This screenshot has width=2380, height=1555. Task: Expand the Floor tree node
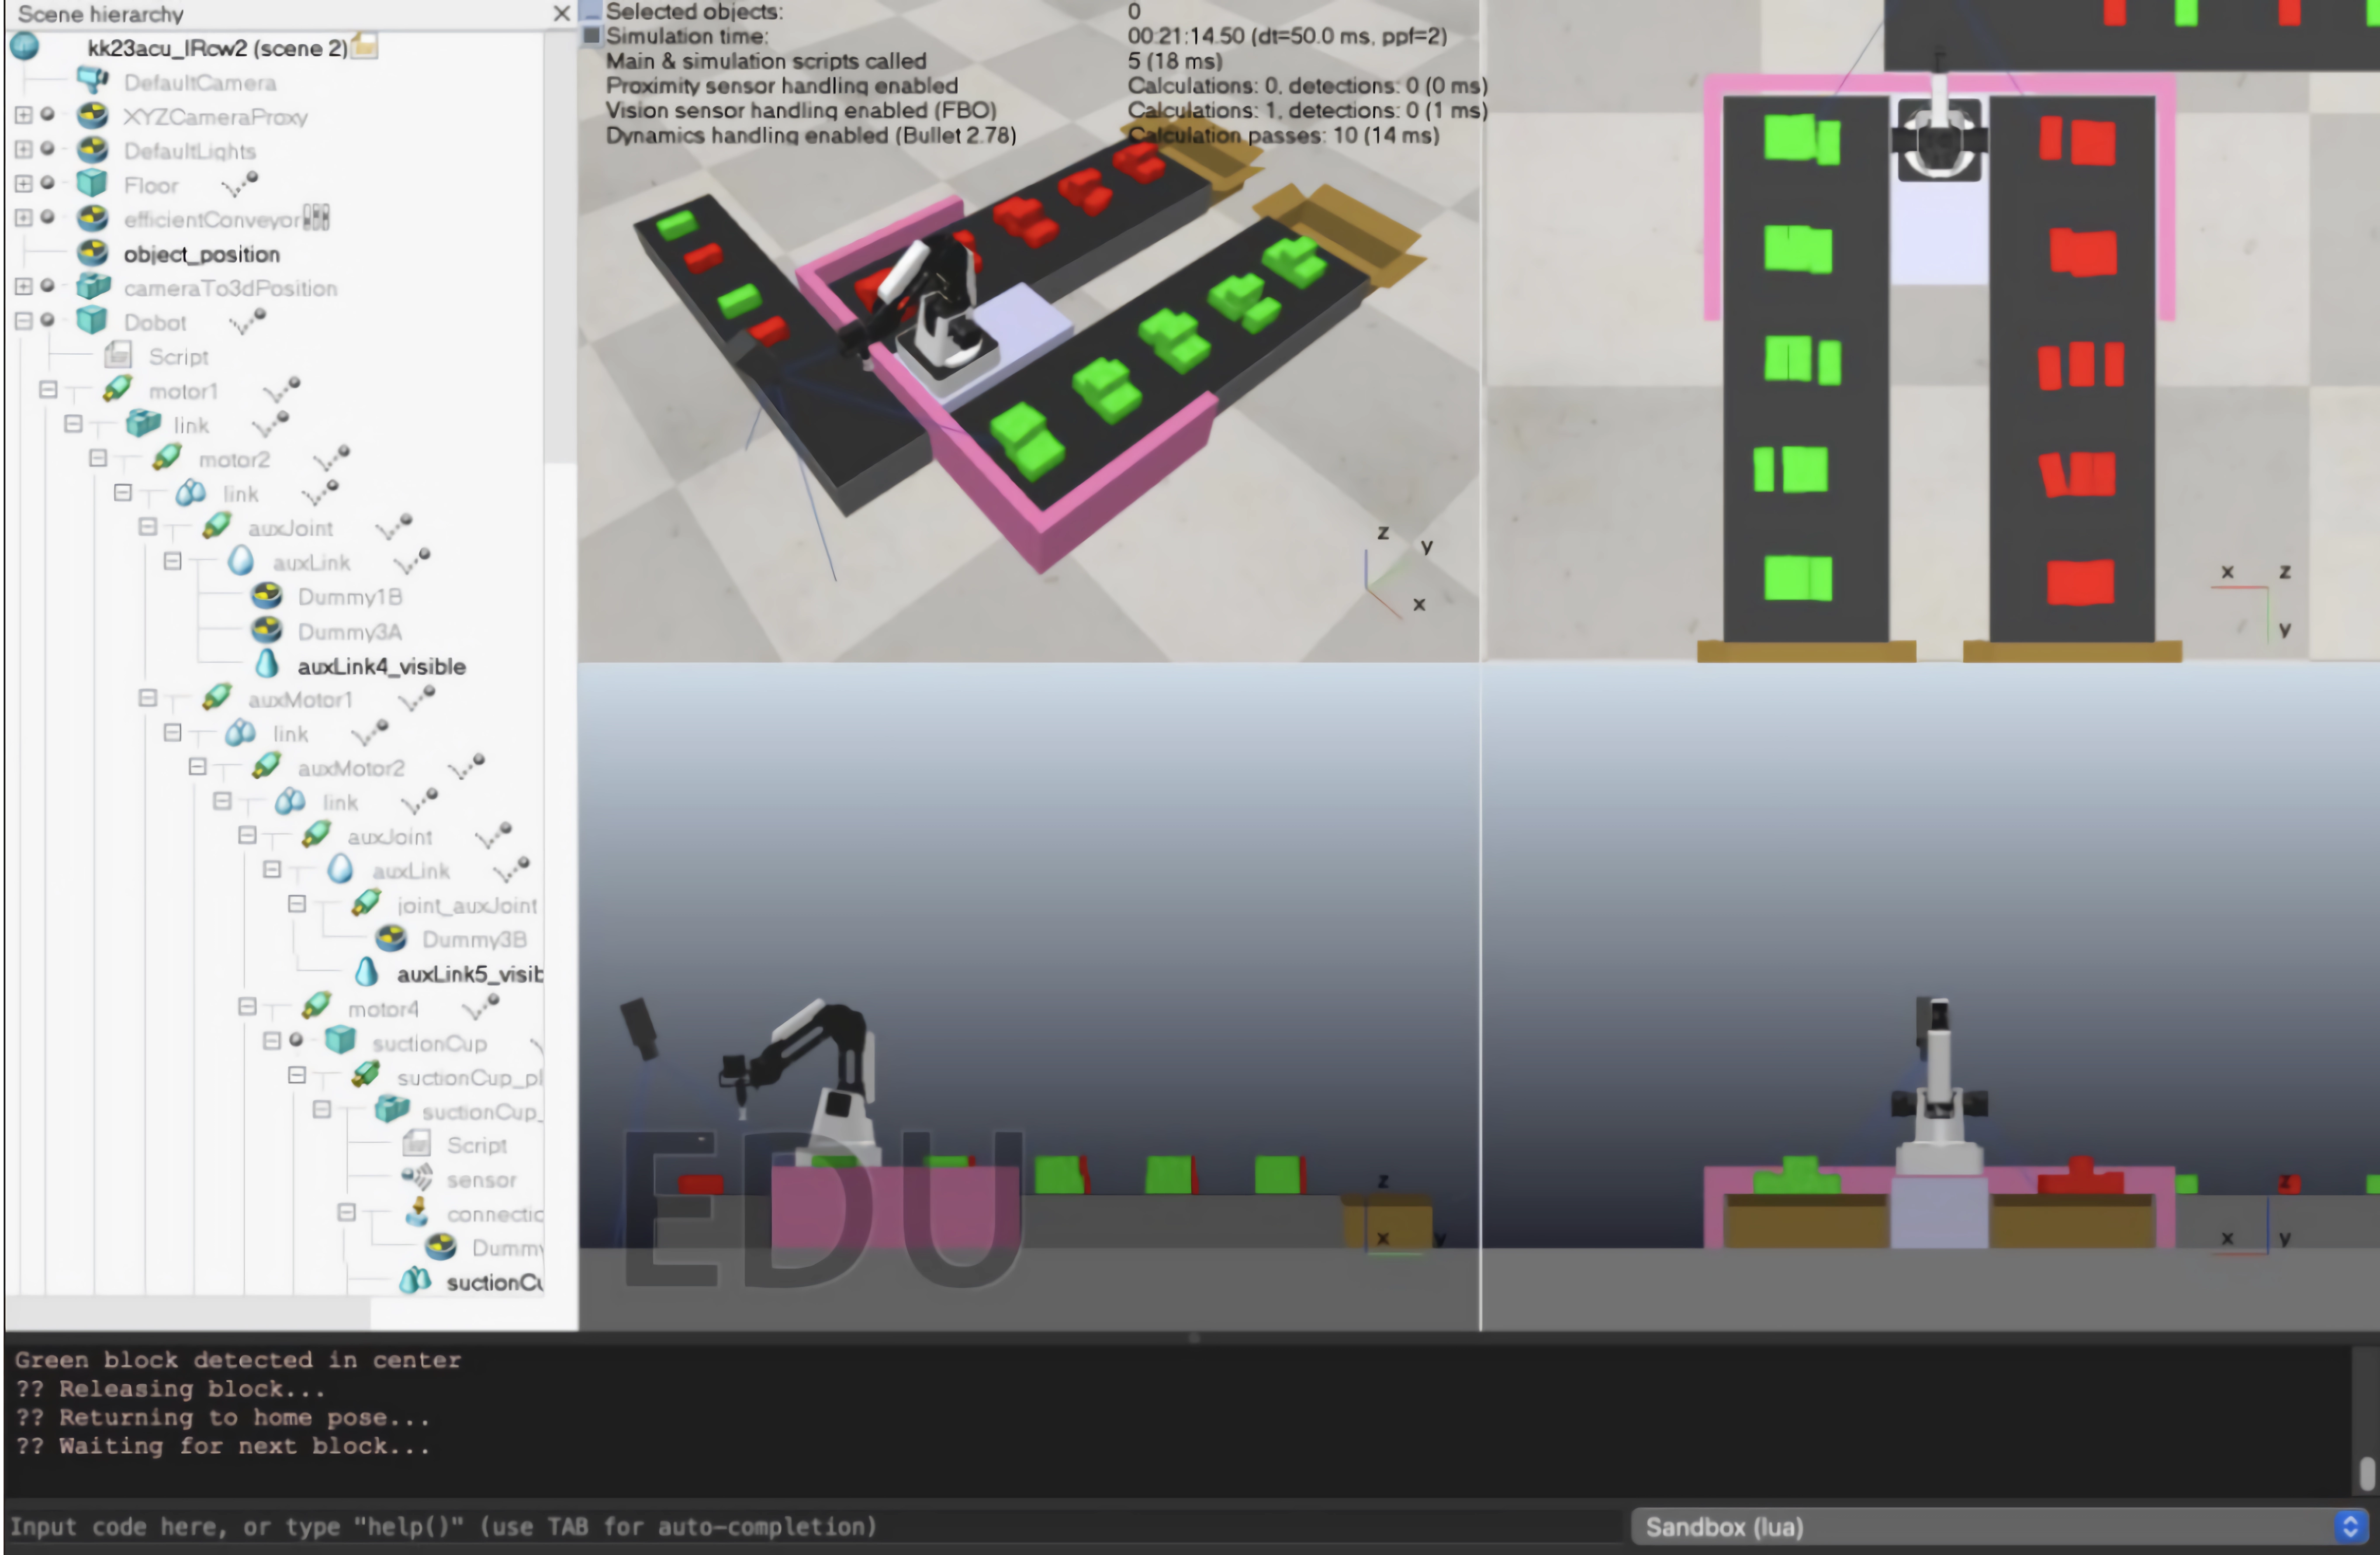tap(24, 183)
